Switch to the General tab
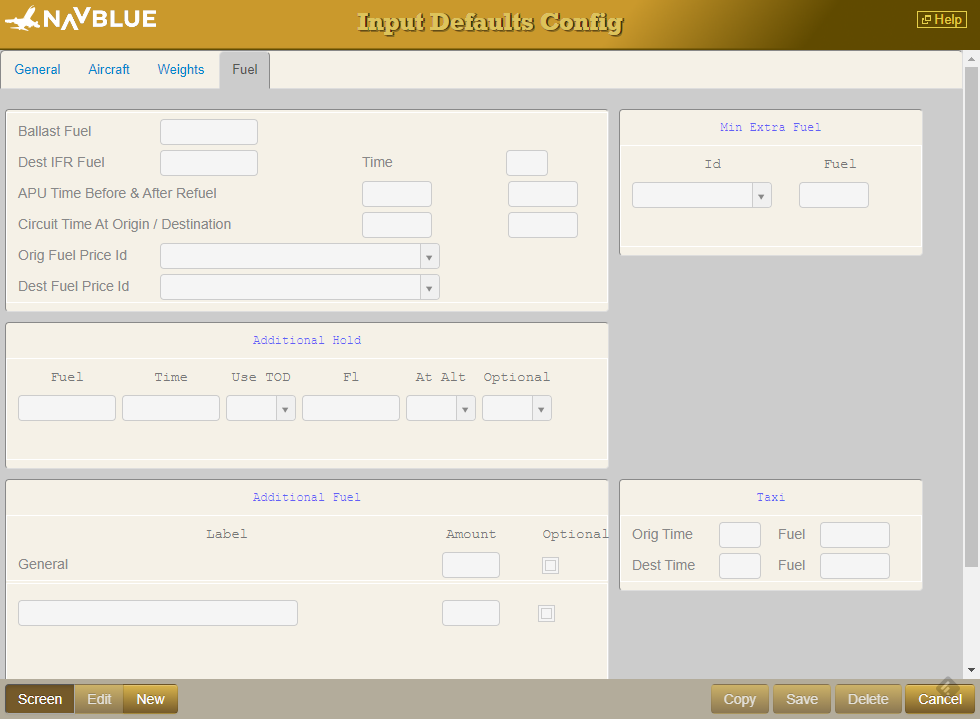Screen dimensions: 980x719 [x=37, y=69]
